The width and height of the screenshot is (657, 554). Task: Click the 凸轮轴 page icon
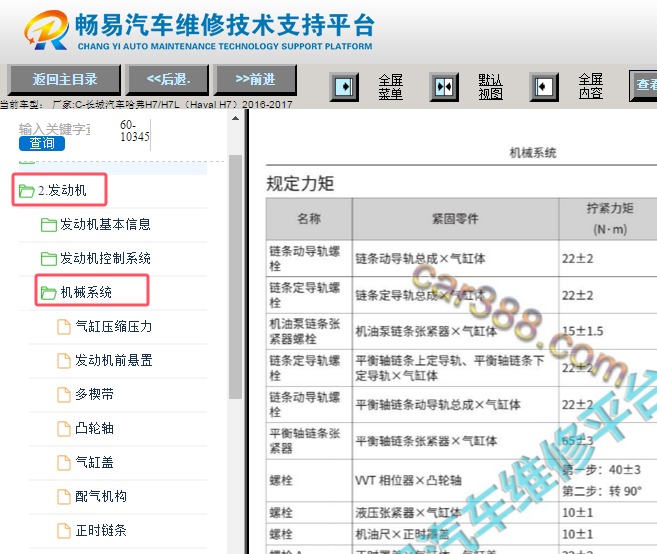tap(64, 429)
